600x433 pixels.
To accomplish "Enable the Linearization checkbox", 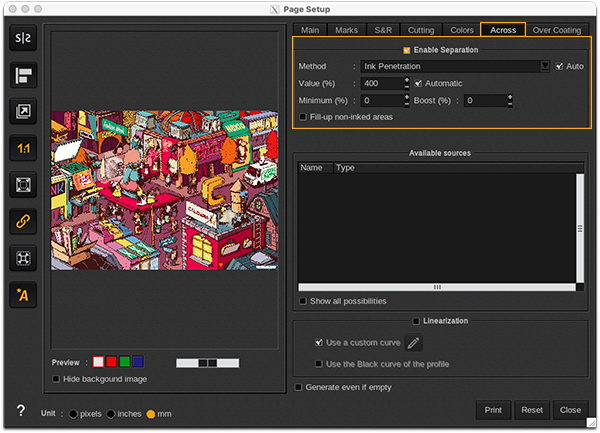I will point(416,321).
